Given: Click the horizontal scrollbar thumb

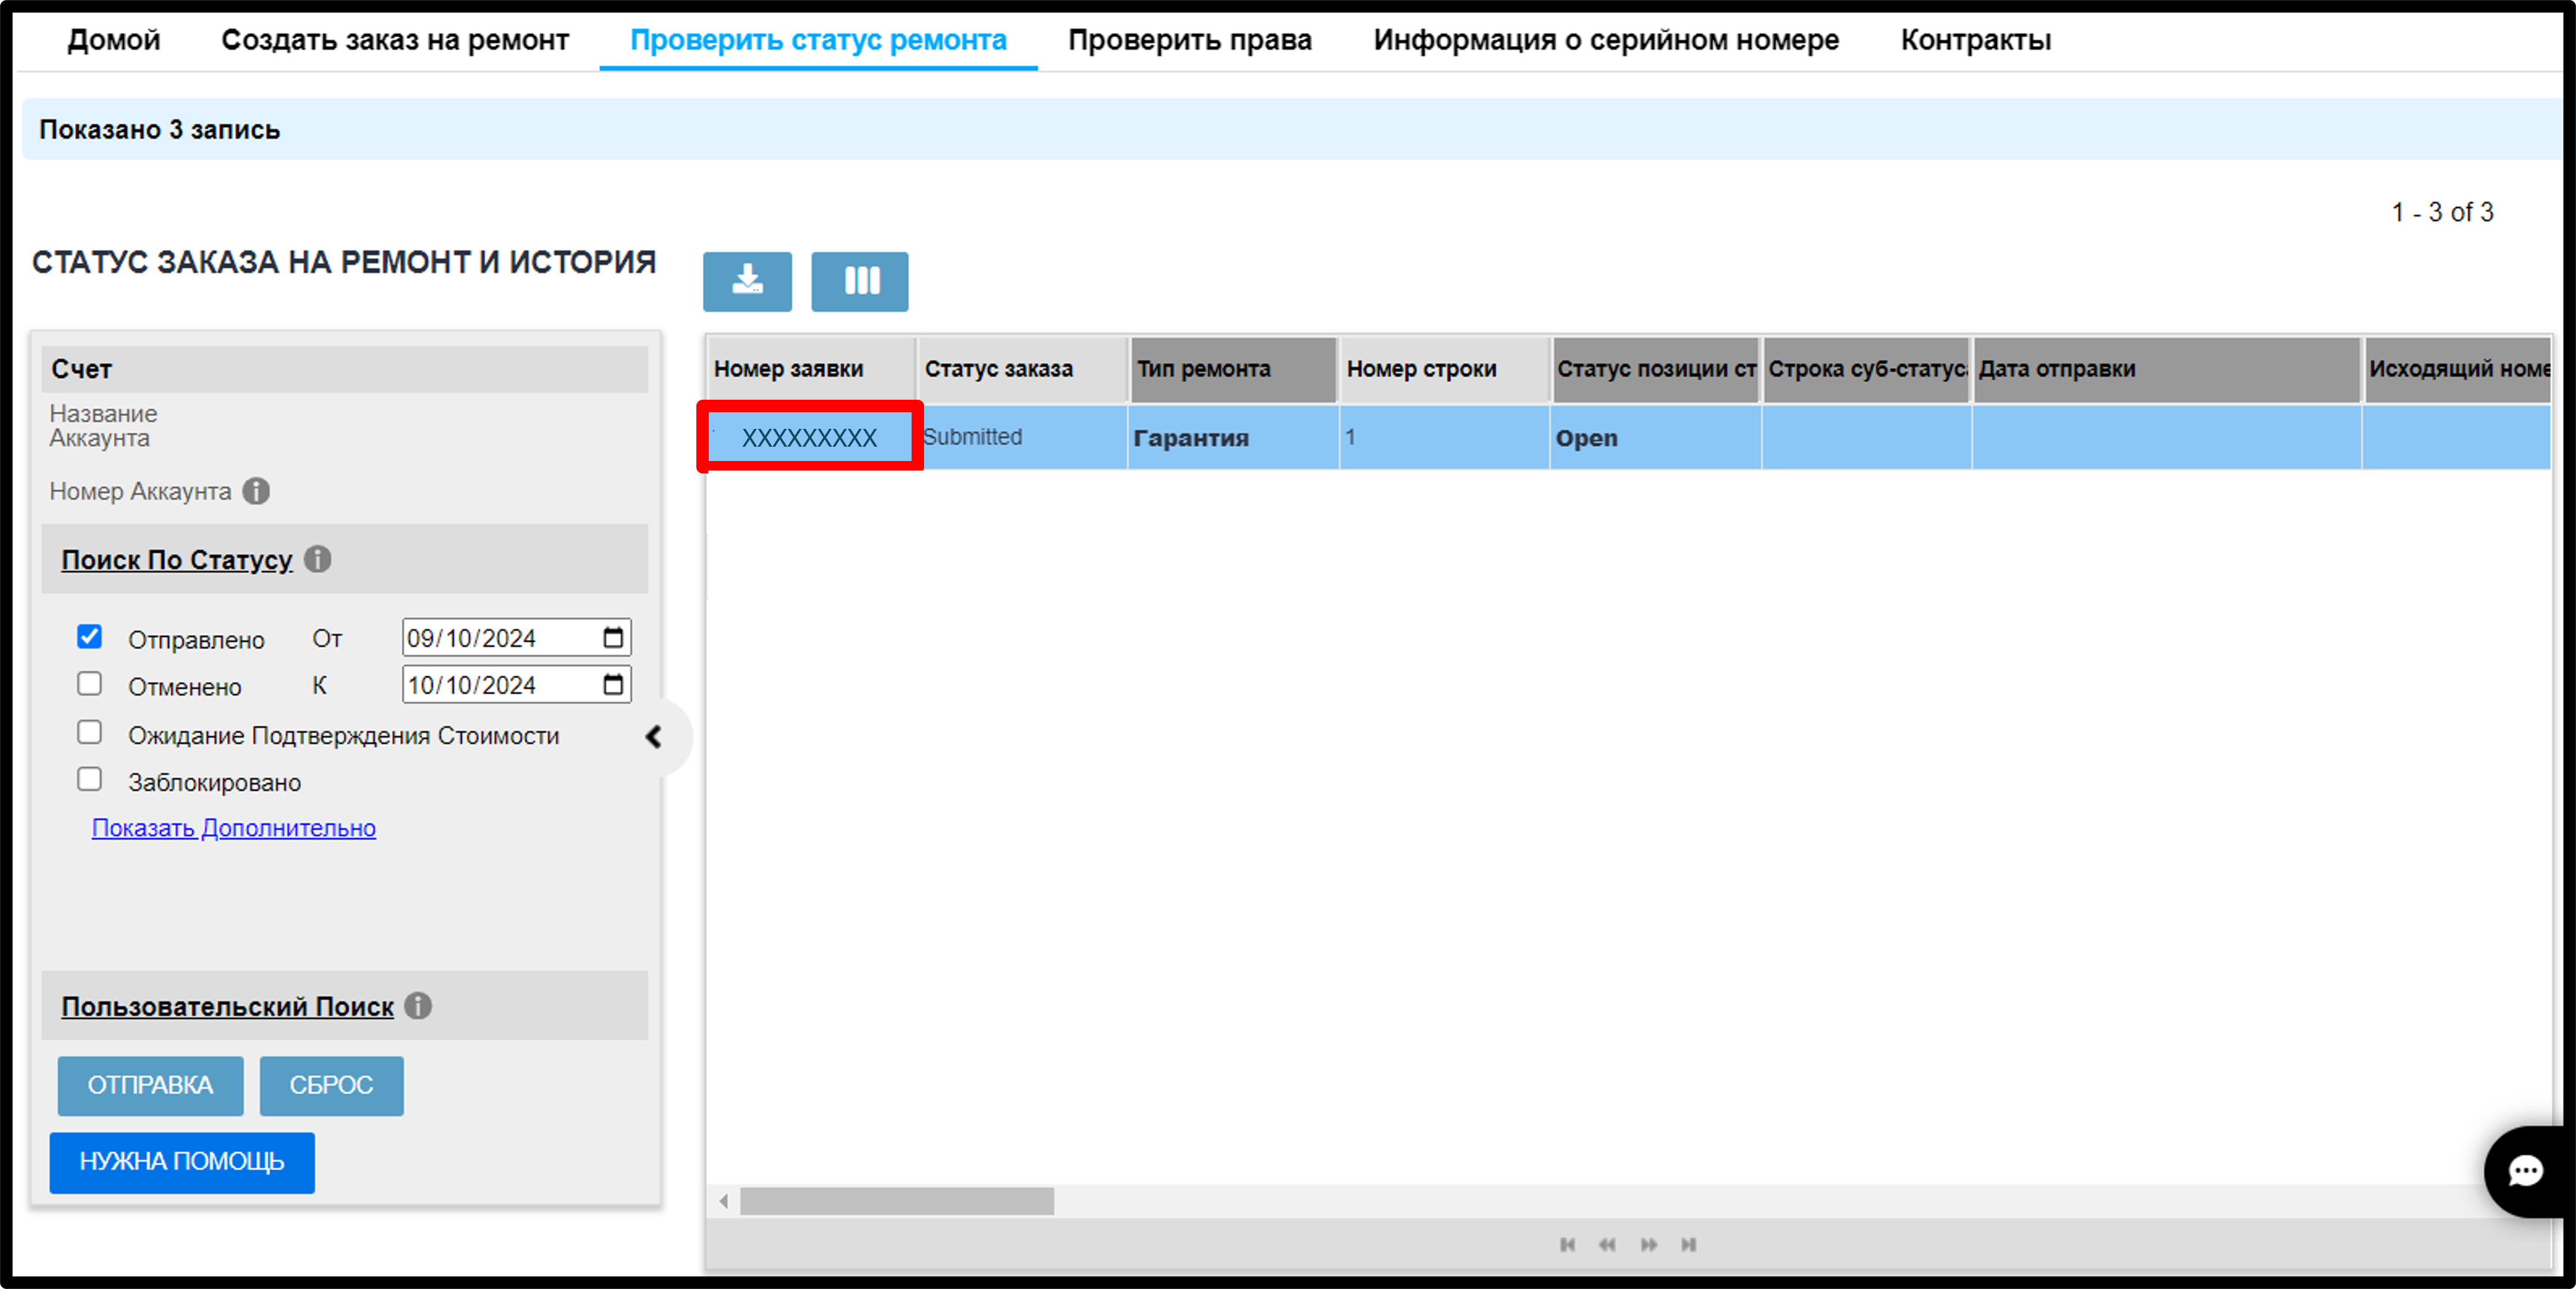Looking at the screenshot, I should click(x=897, y=1201).
